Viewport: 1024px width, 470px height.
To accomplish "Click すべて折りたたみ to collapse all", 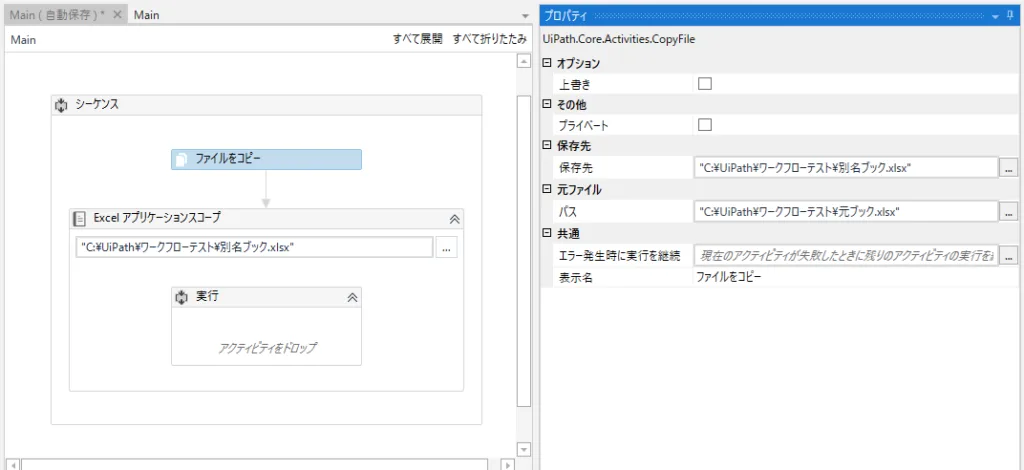I will point(490,39).
